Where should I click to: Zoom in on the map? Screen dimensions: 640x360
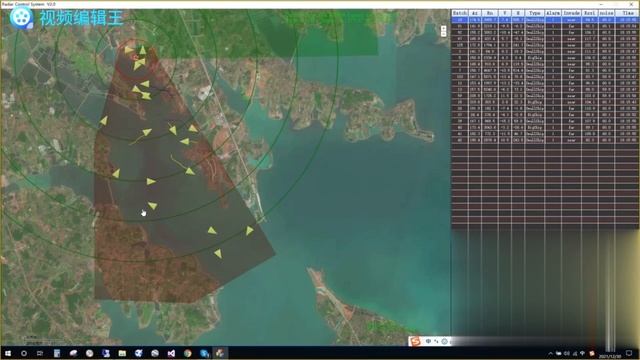[x=444, y=28]
